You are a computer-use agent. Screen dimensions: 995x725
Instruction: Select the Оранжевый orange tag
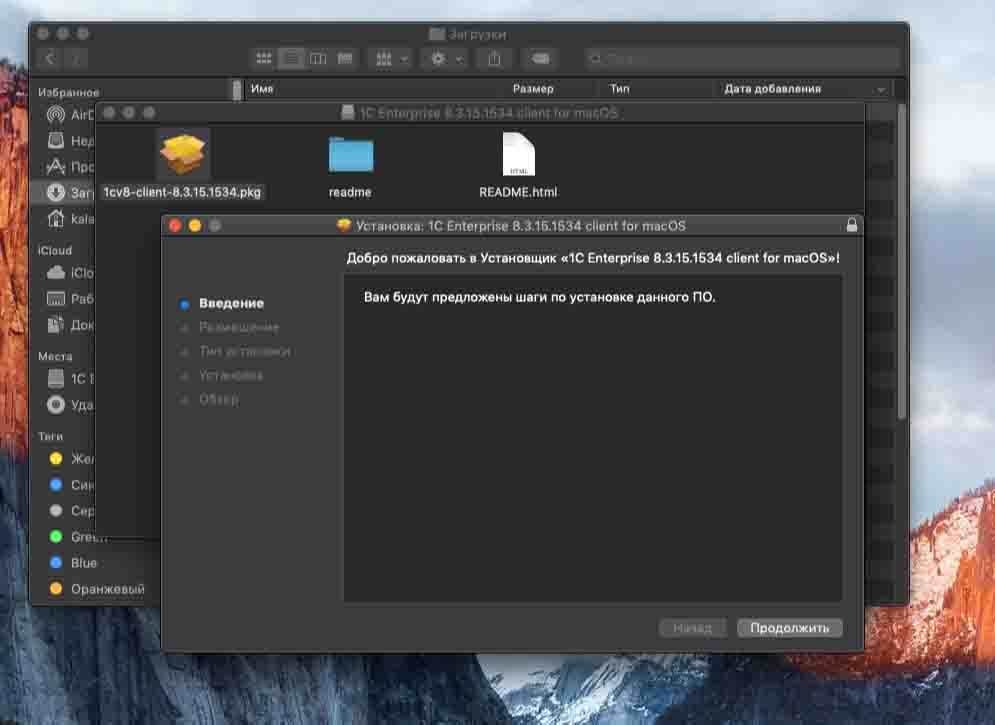point(96,589)
